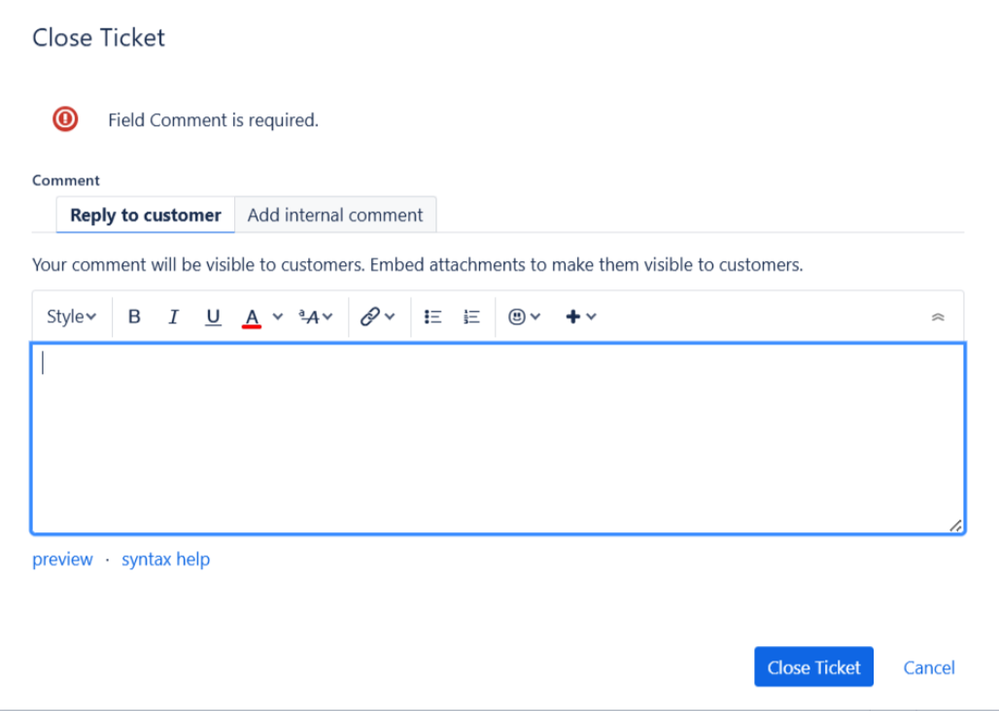Toggle bold formatting in the comment toolbar
This screenshot has height=711, width=999.
134,317
